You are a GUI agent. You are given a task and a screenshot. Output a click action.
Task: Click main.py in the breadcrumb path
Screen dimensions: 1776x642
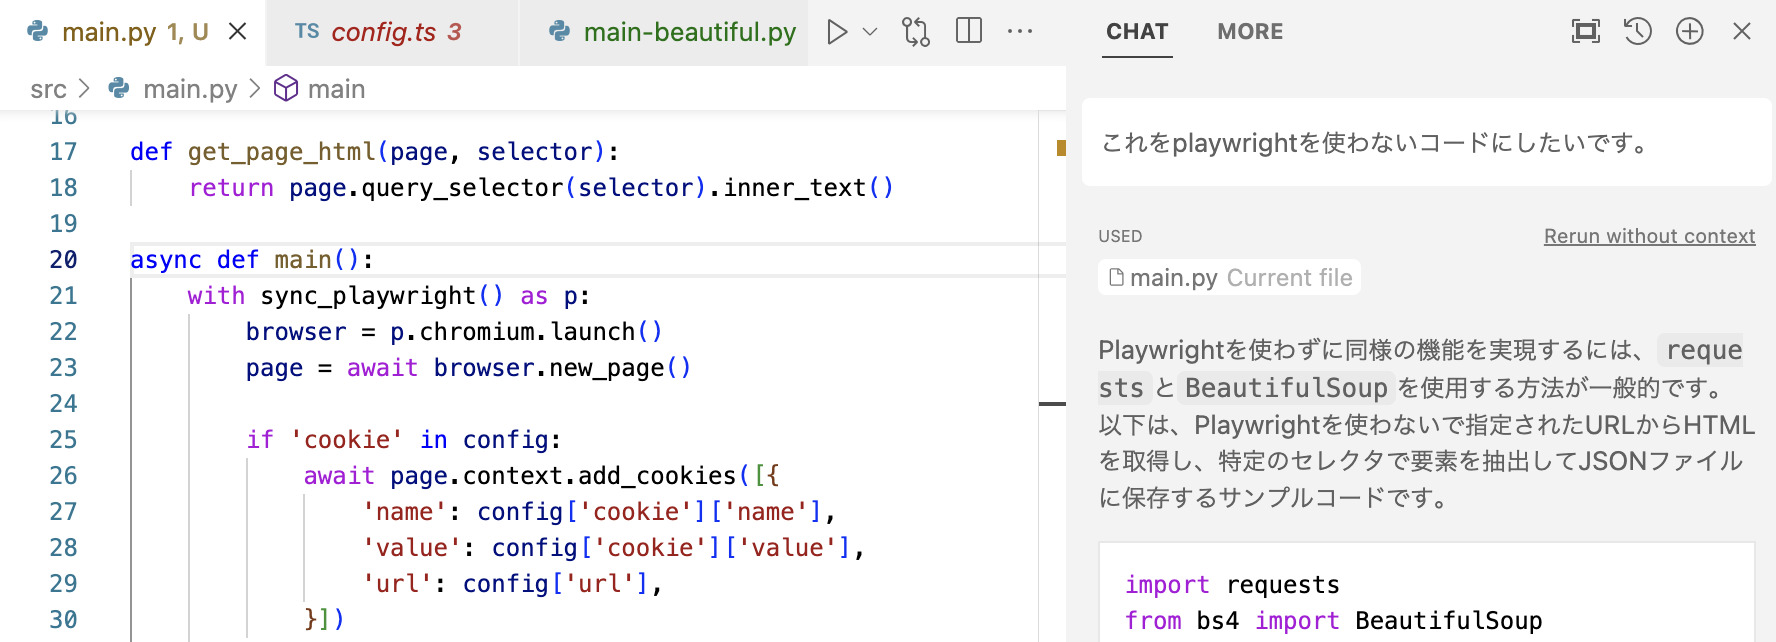[190, 89]
